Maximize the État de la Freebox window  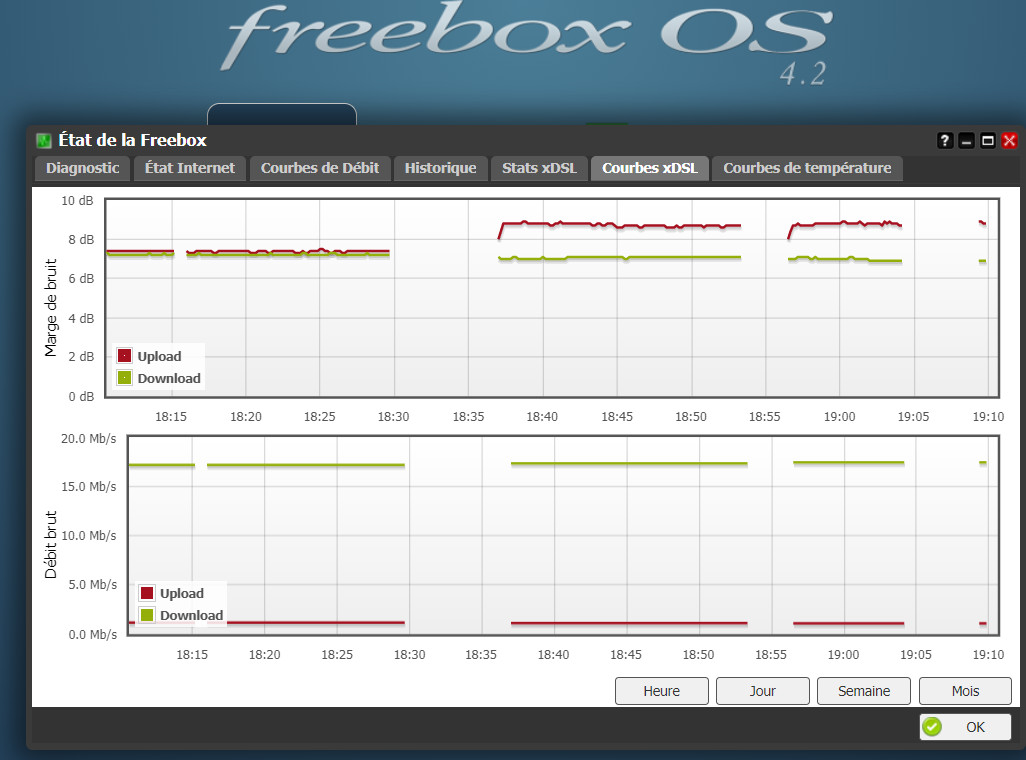pyautogui.click(x=987, y=141)
